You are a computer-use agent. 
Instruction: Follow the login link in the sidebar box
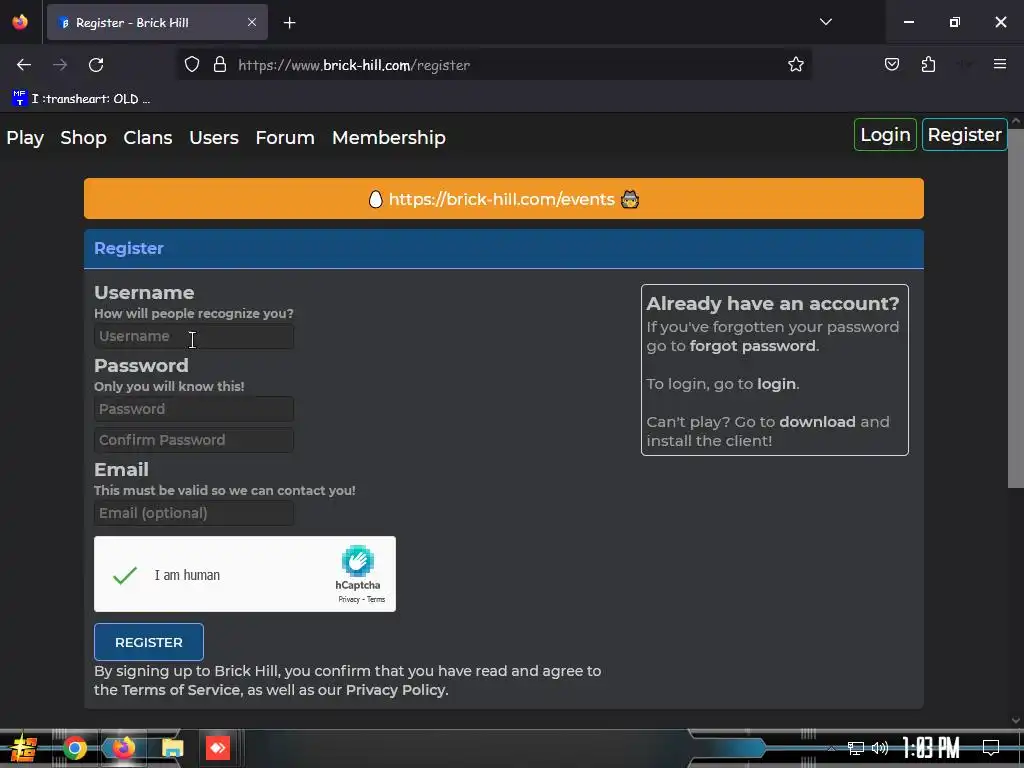(x=776, y=384)
